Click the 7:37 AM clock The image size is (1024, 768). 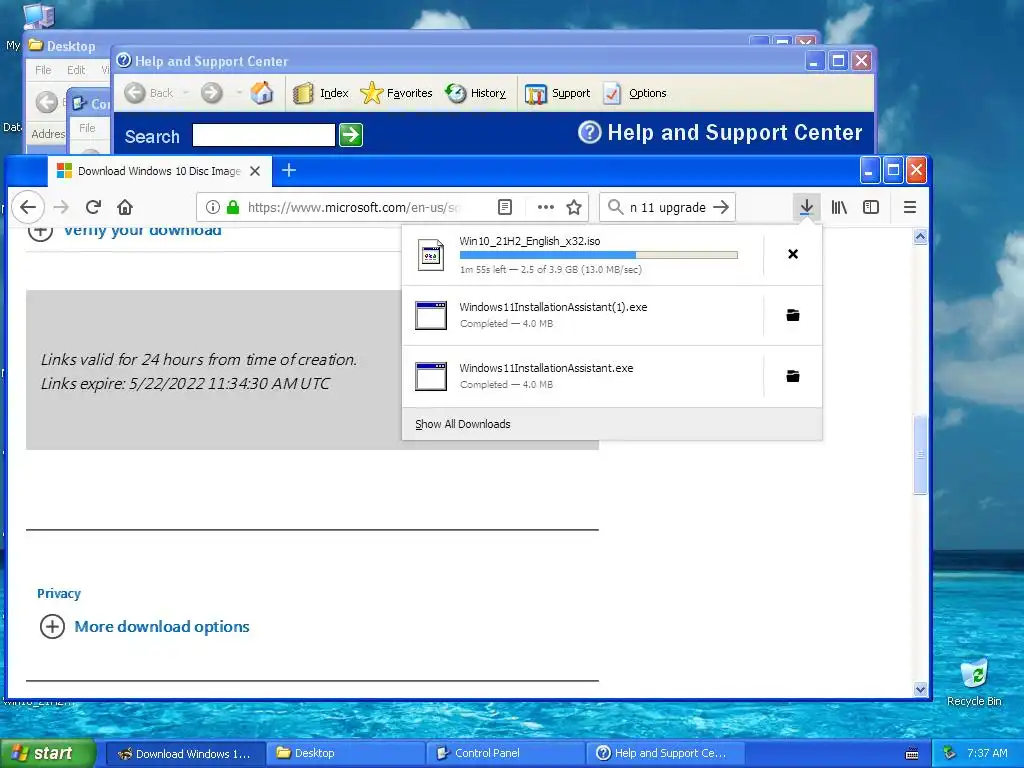[x=987, y=754]
